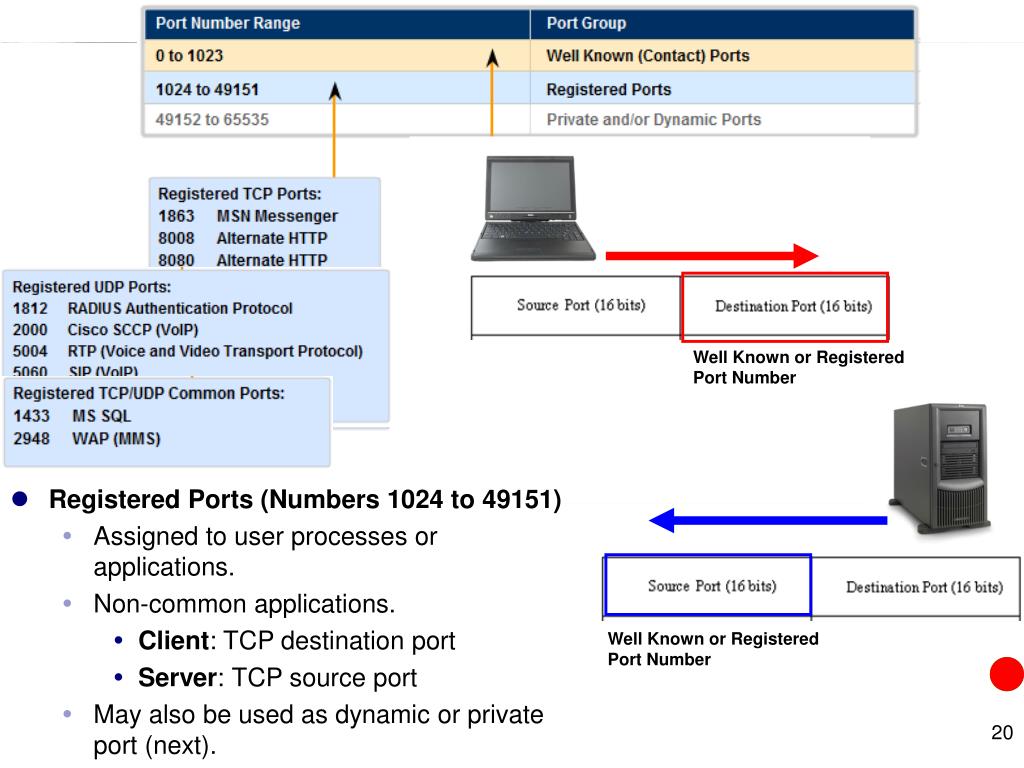Screen dimensions: 1024x768
Task: Click the blue left-pointing arrow
Action: [x=767, y=520]
